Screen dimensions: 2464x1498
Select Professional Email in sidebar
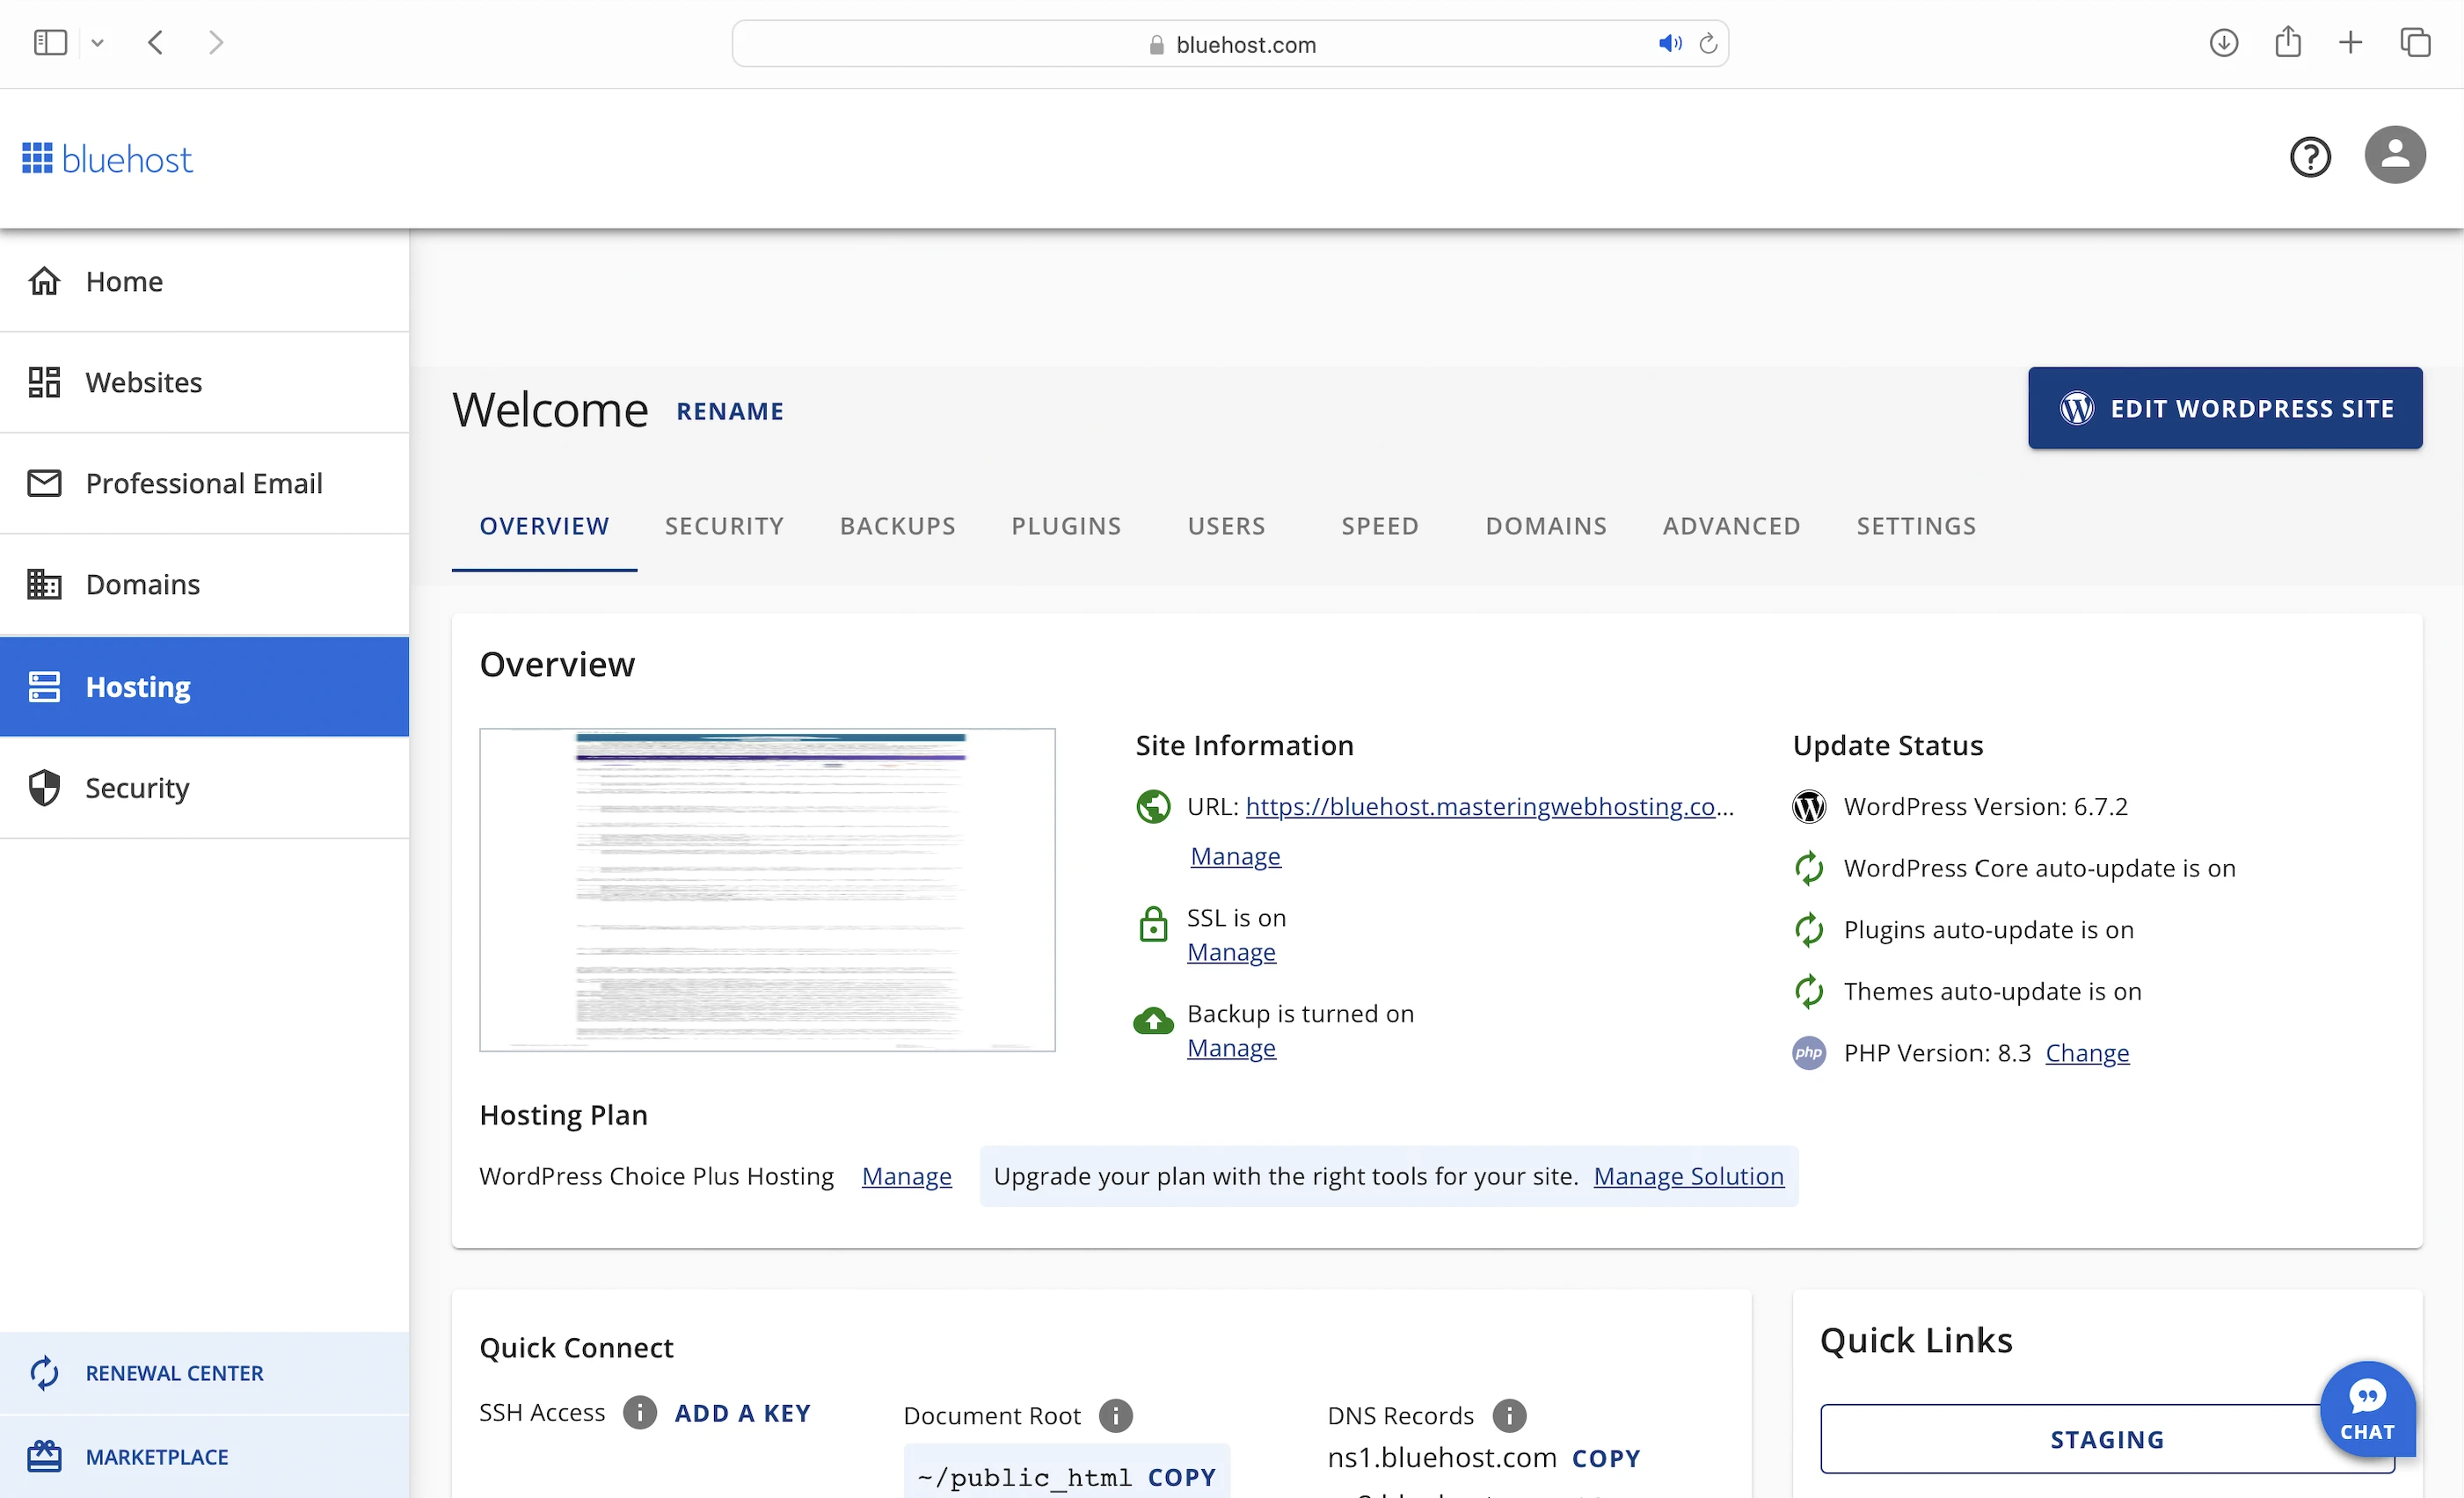[x=204, y=483]
